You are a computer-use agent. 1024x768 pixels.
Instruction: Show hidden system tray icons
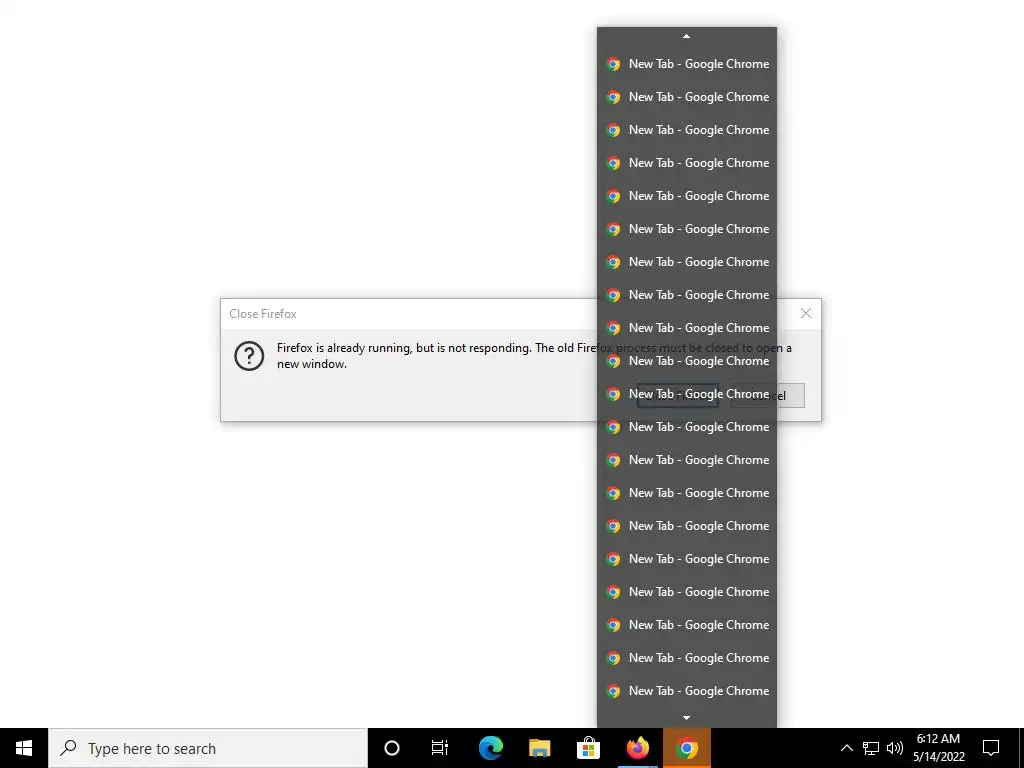pos(846,748)
